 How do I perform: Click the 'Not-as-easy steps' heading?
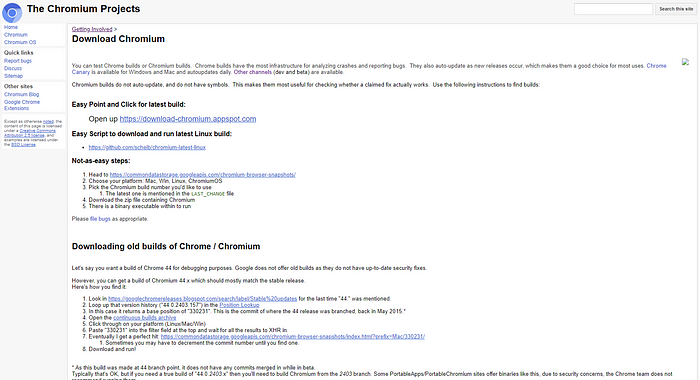(101, 161)
